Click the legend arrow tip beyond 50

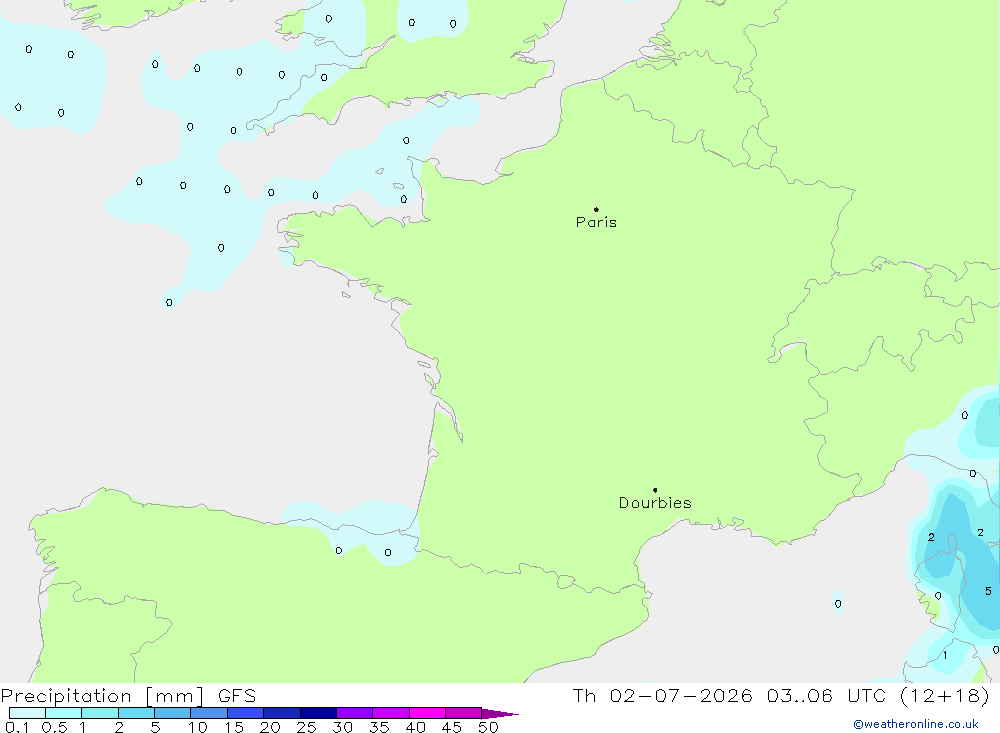[500, 714]
